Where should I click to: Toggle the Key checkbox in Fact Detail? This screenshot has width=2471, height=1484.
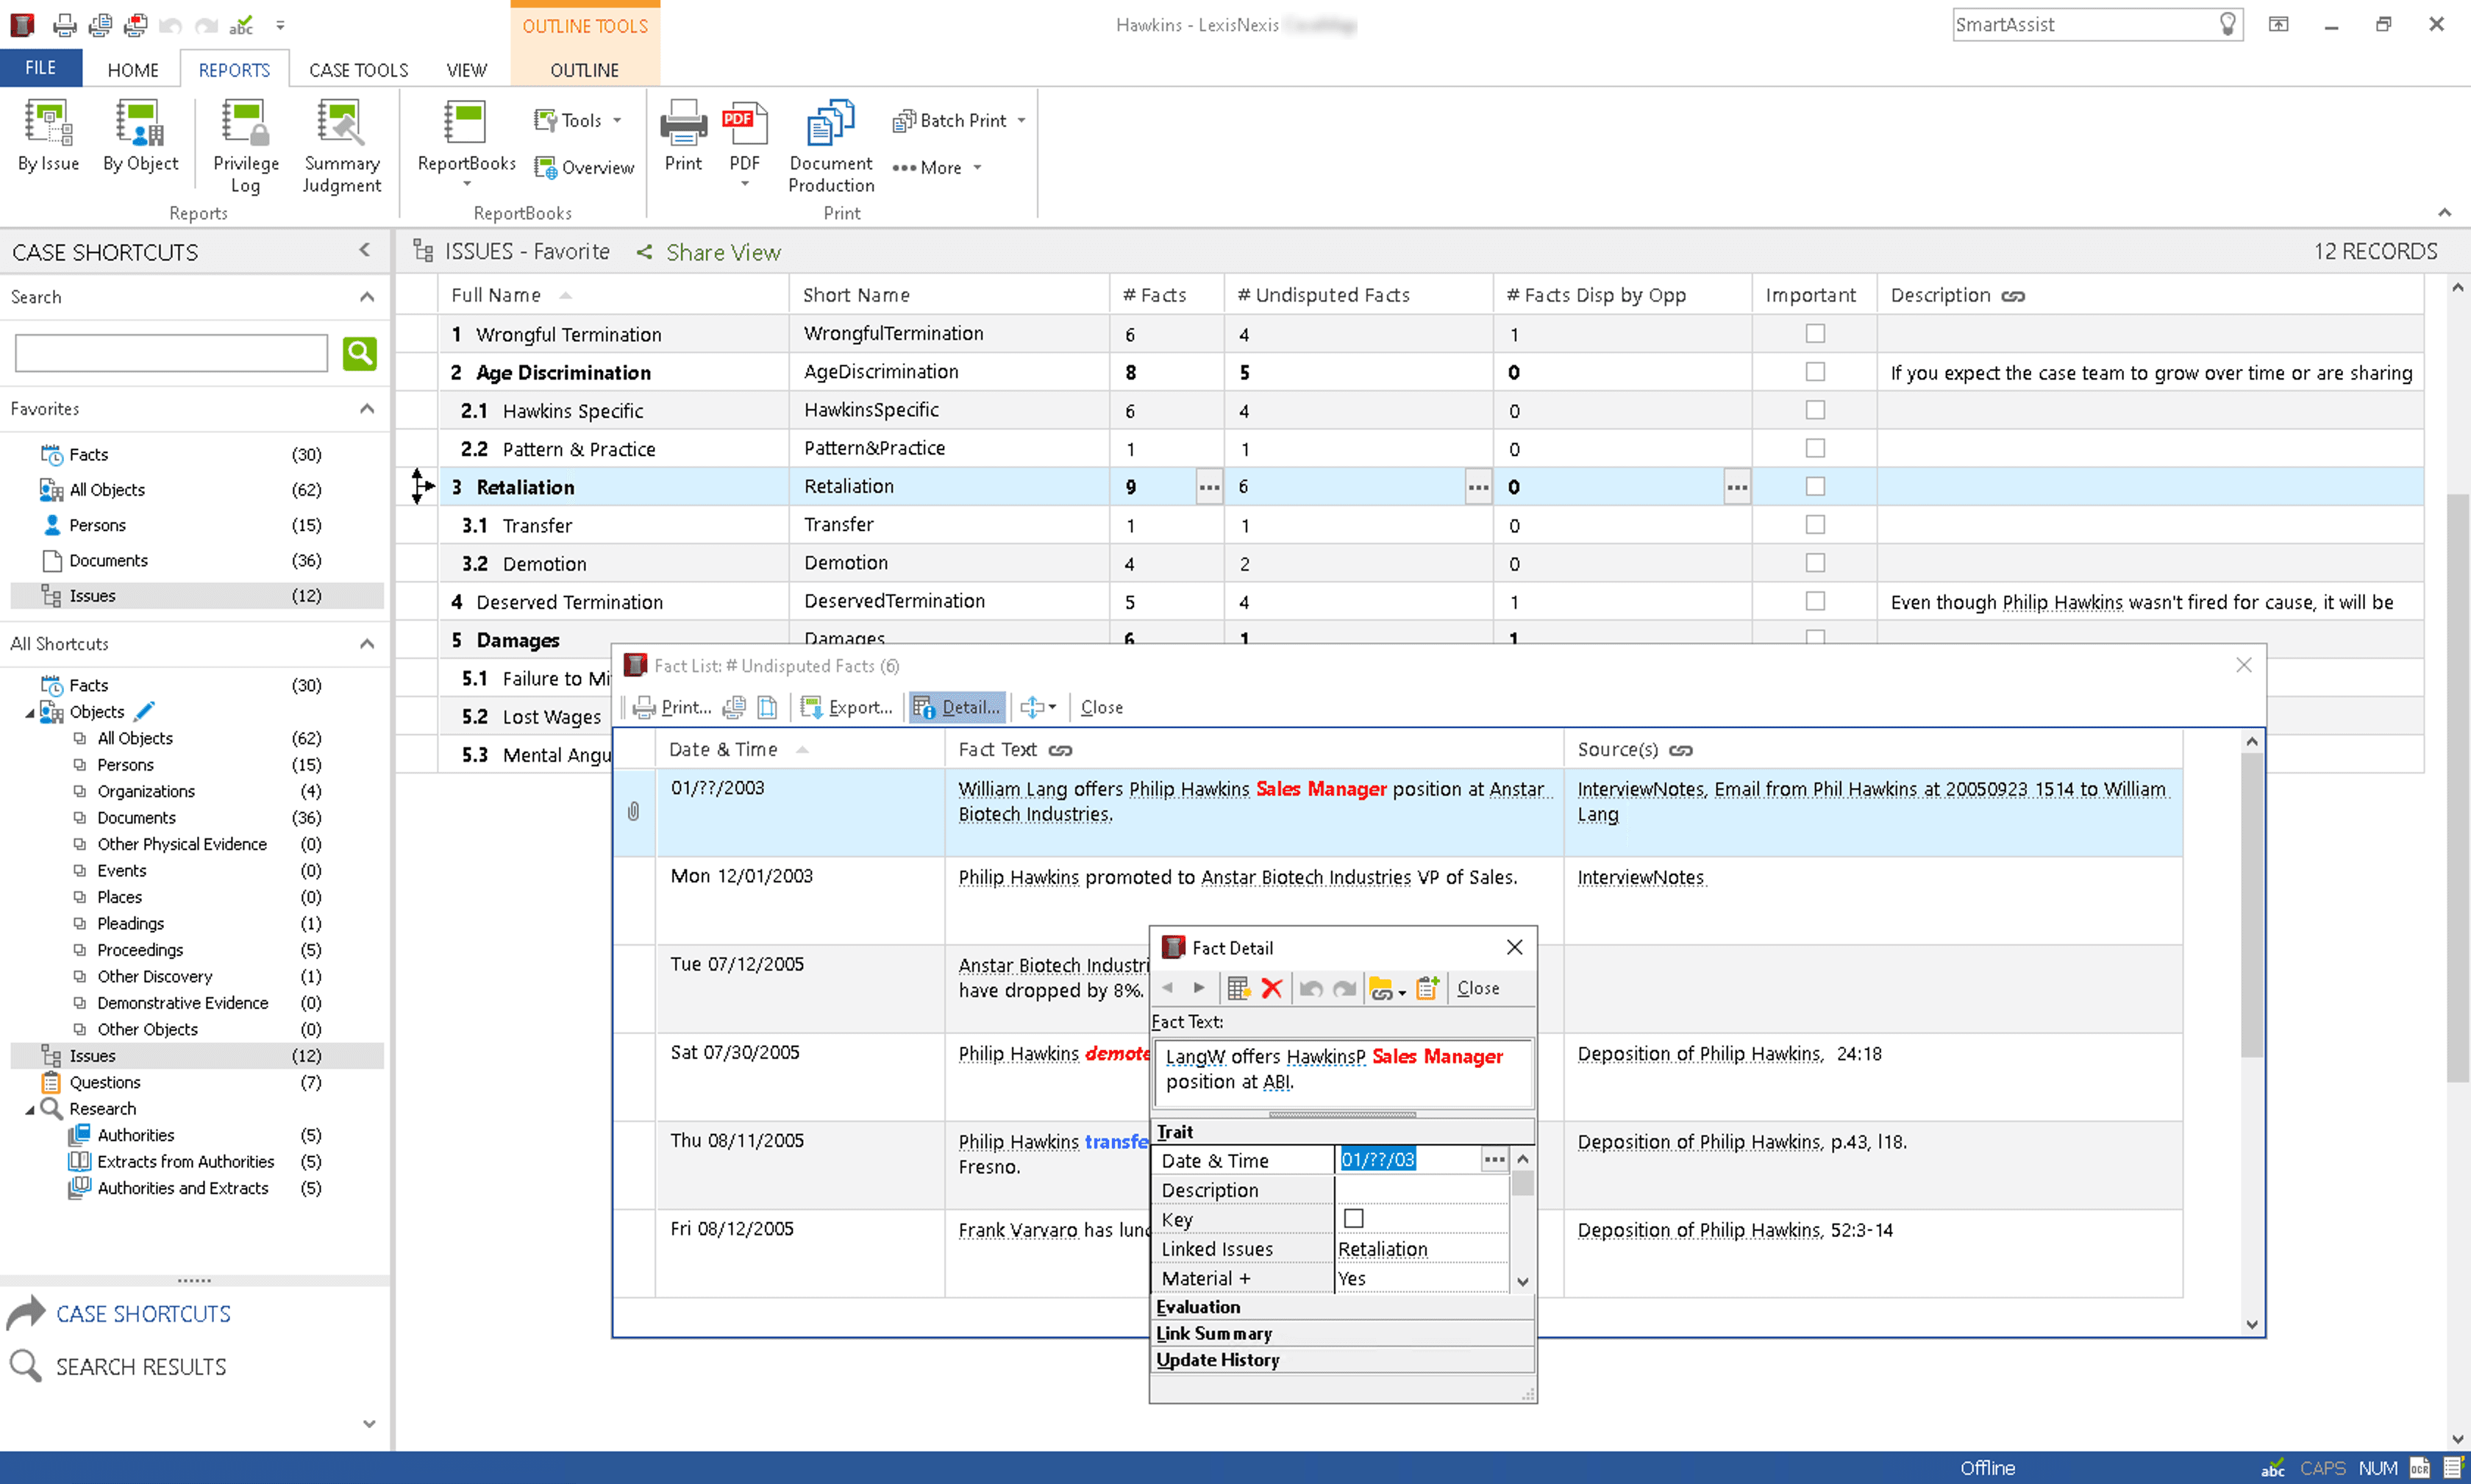[1353, 1219]
